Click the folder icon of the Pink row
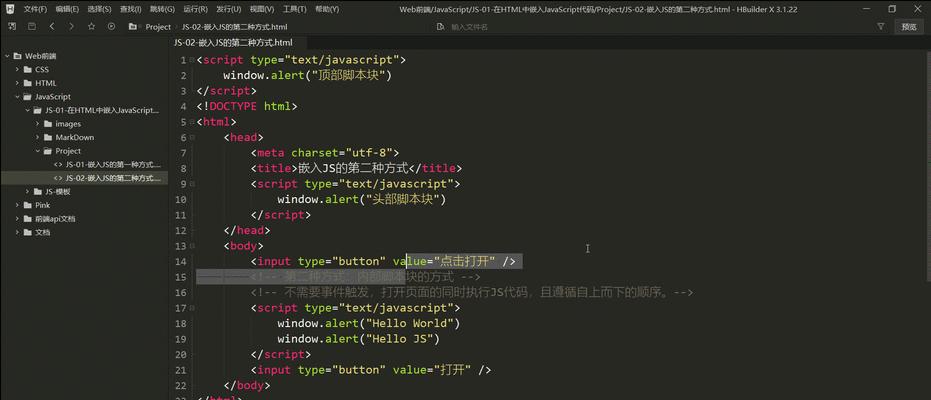Viewport: 931px width, 400px height. (x=27, y=205)
